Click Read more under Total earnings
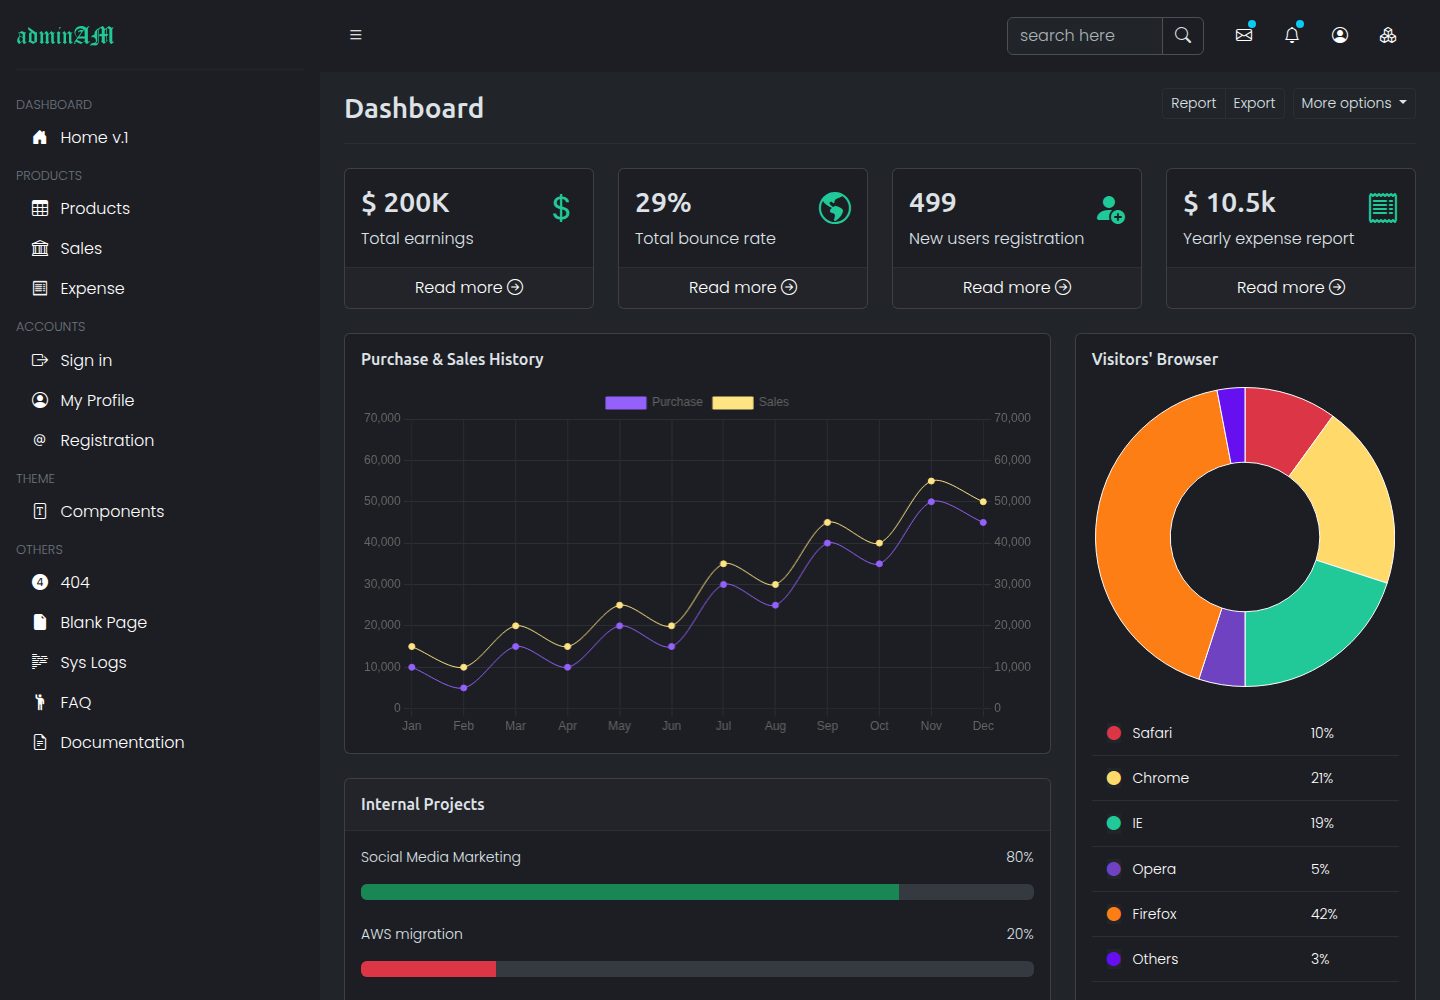 pos(469,287)
